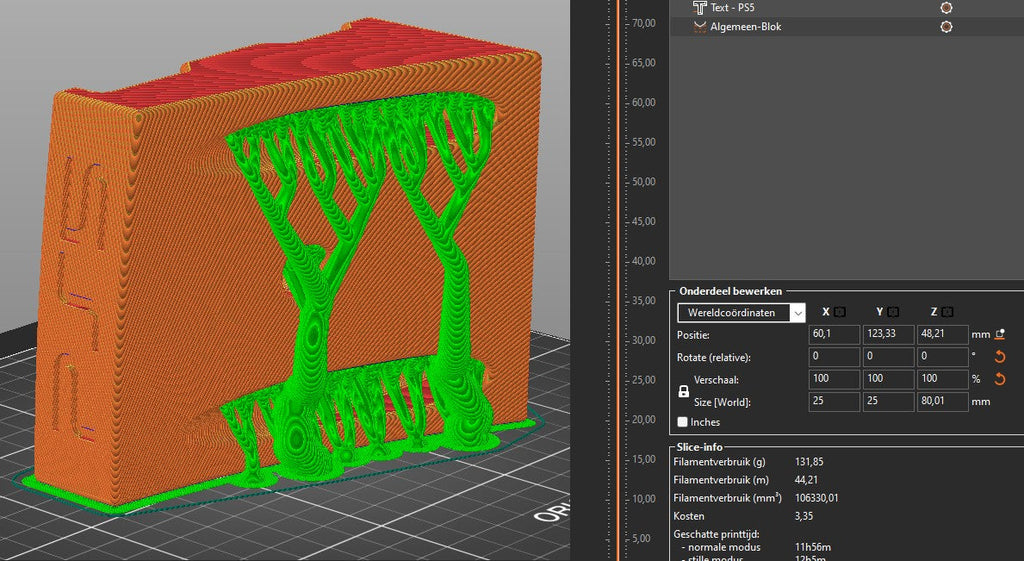Open settings gear for Text - PS5

click(946, 8)
